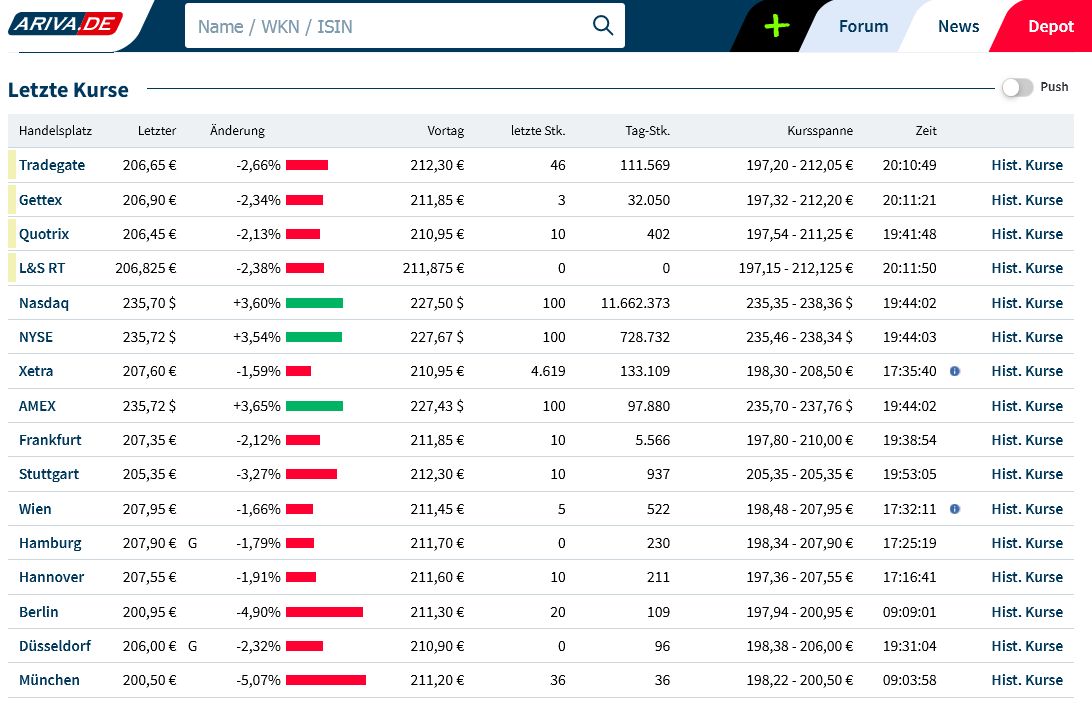Click the Handelsplatz column header
Screen dimensions: 1092x709
pyautogui.click(x=54, y=131)
